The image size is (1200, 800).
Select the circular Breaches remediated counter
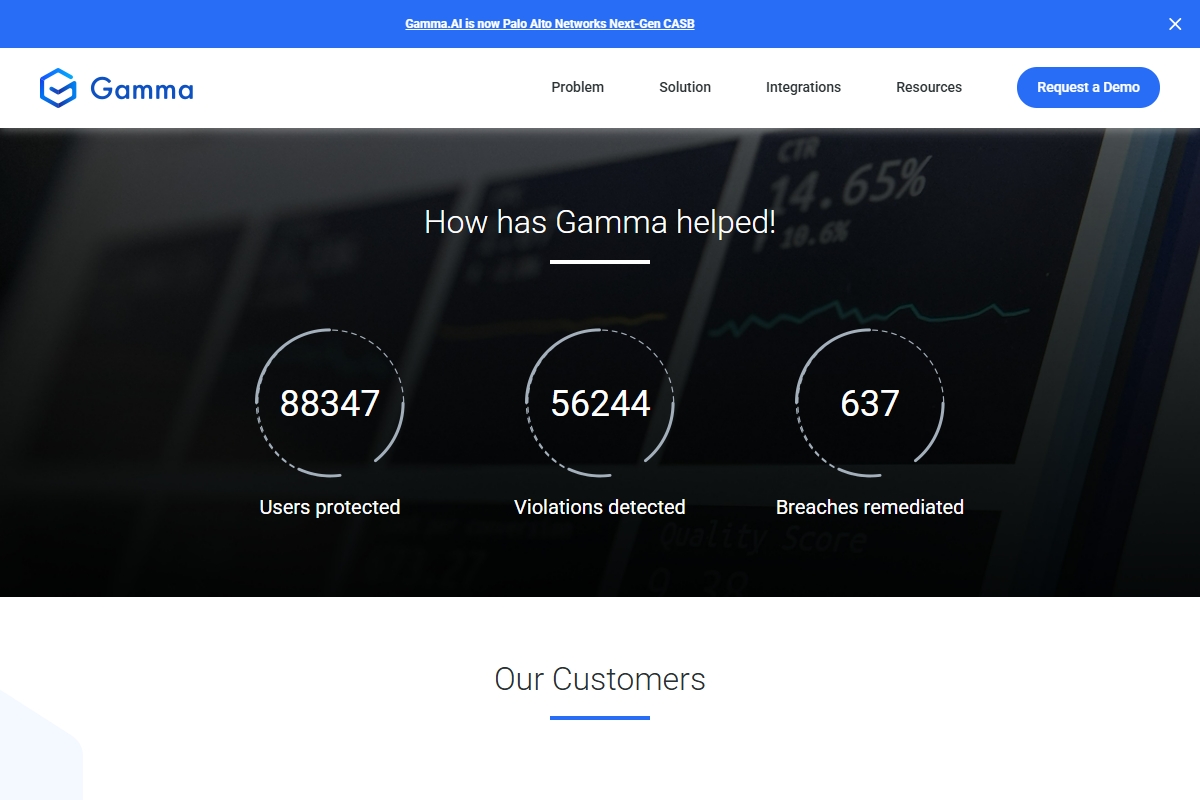(x=869, y=403)
